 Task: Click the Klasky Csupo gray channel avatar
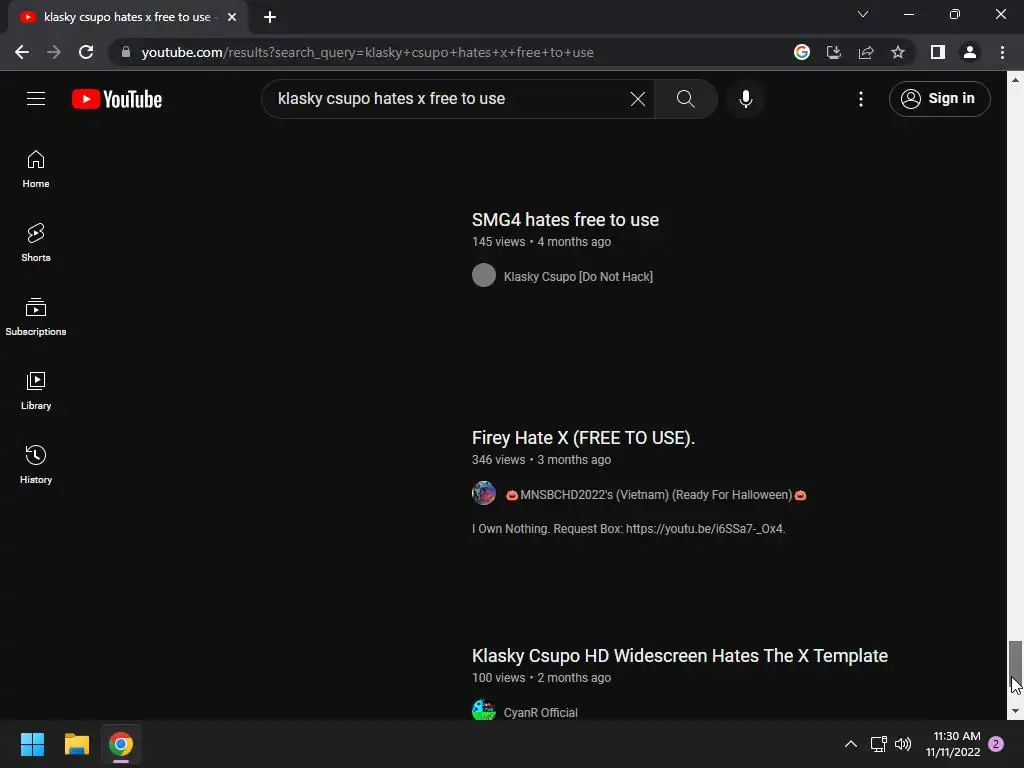click(484, 276)
